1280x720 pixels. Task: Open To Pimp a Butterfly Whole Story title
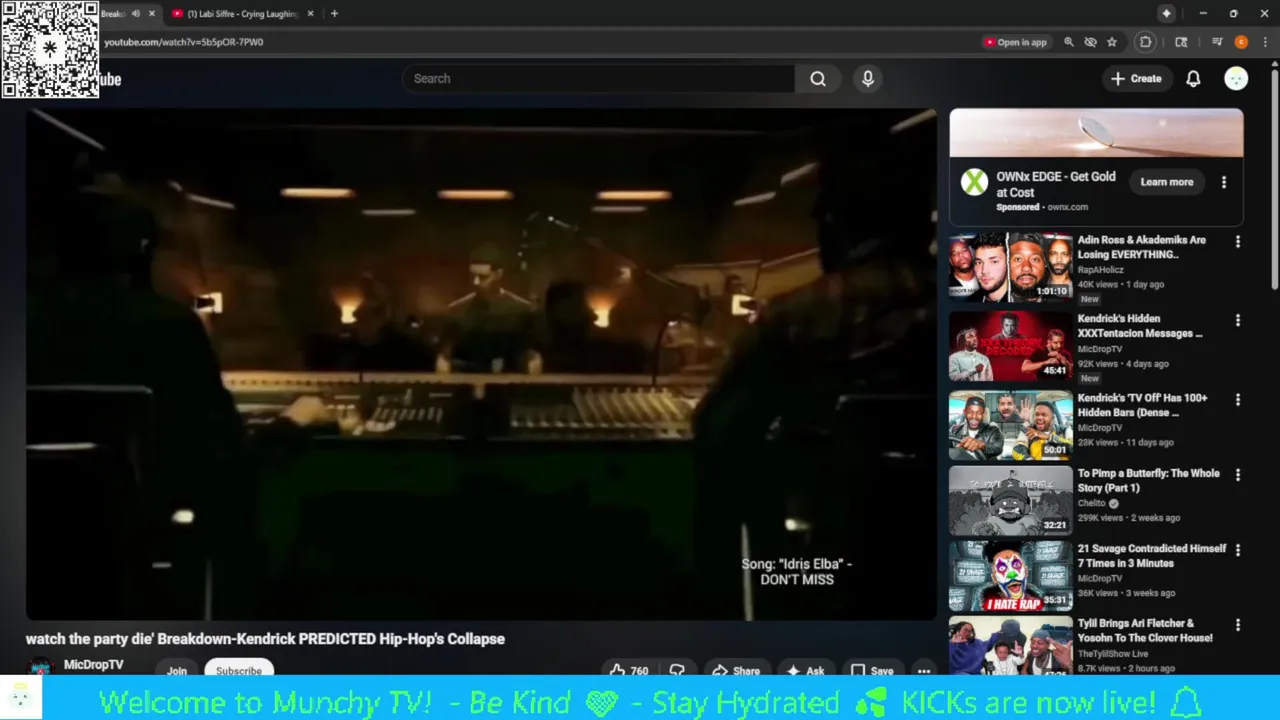[1148, 481]
